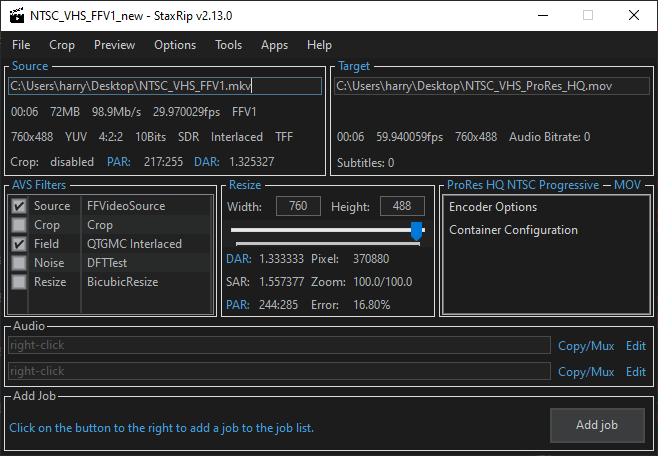Viewport: 658px width, 456px height.
Task: Click the Error value 16.80%
Action: click(372, 305)
